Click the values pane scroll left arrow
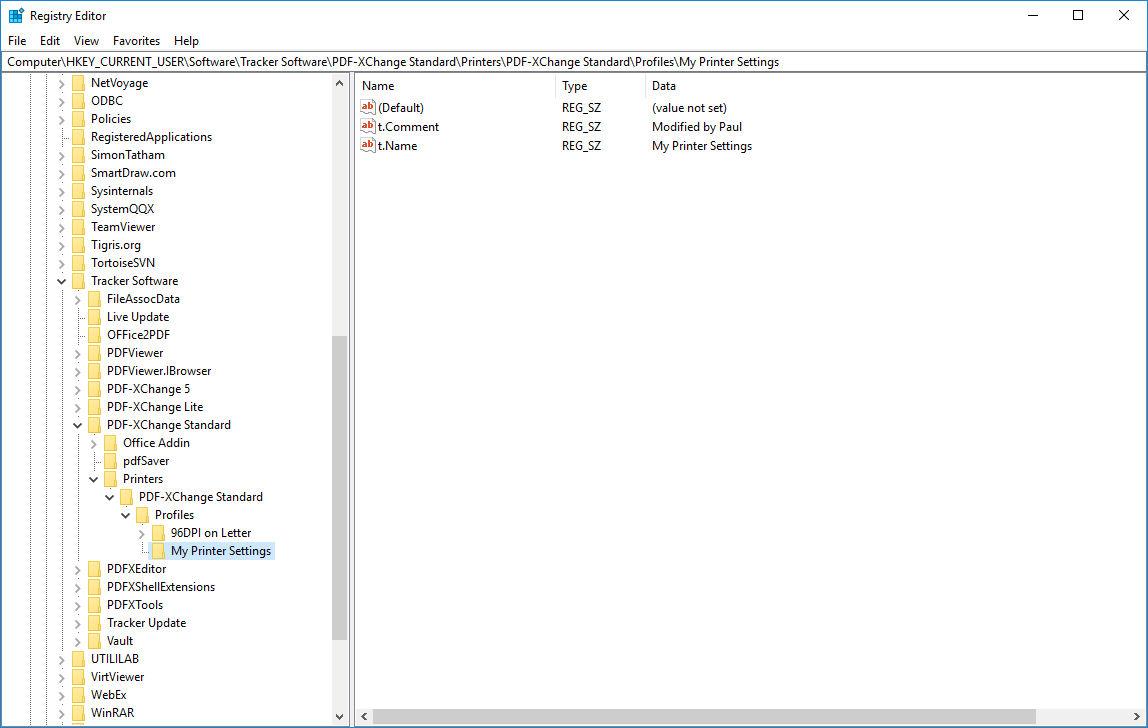 pyautogui.click(x=365, y=716)
